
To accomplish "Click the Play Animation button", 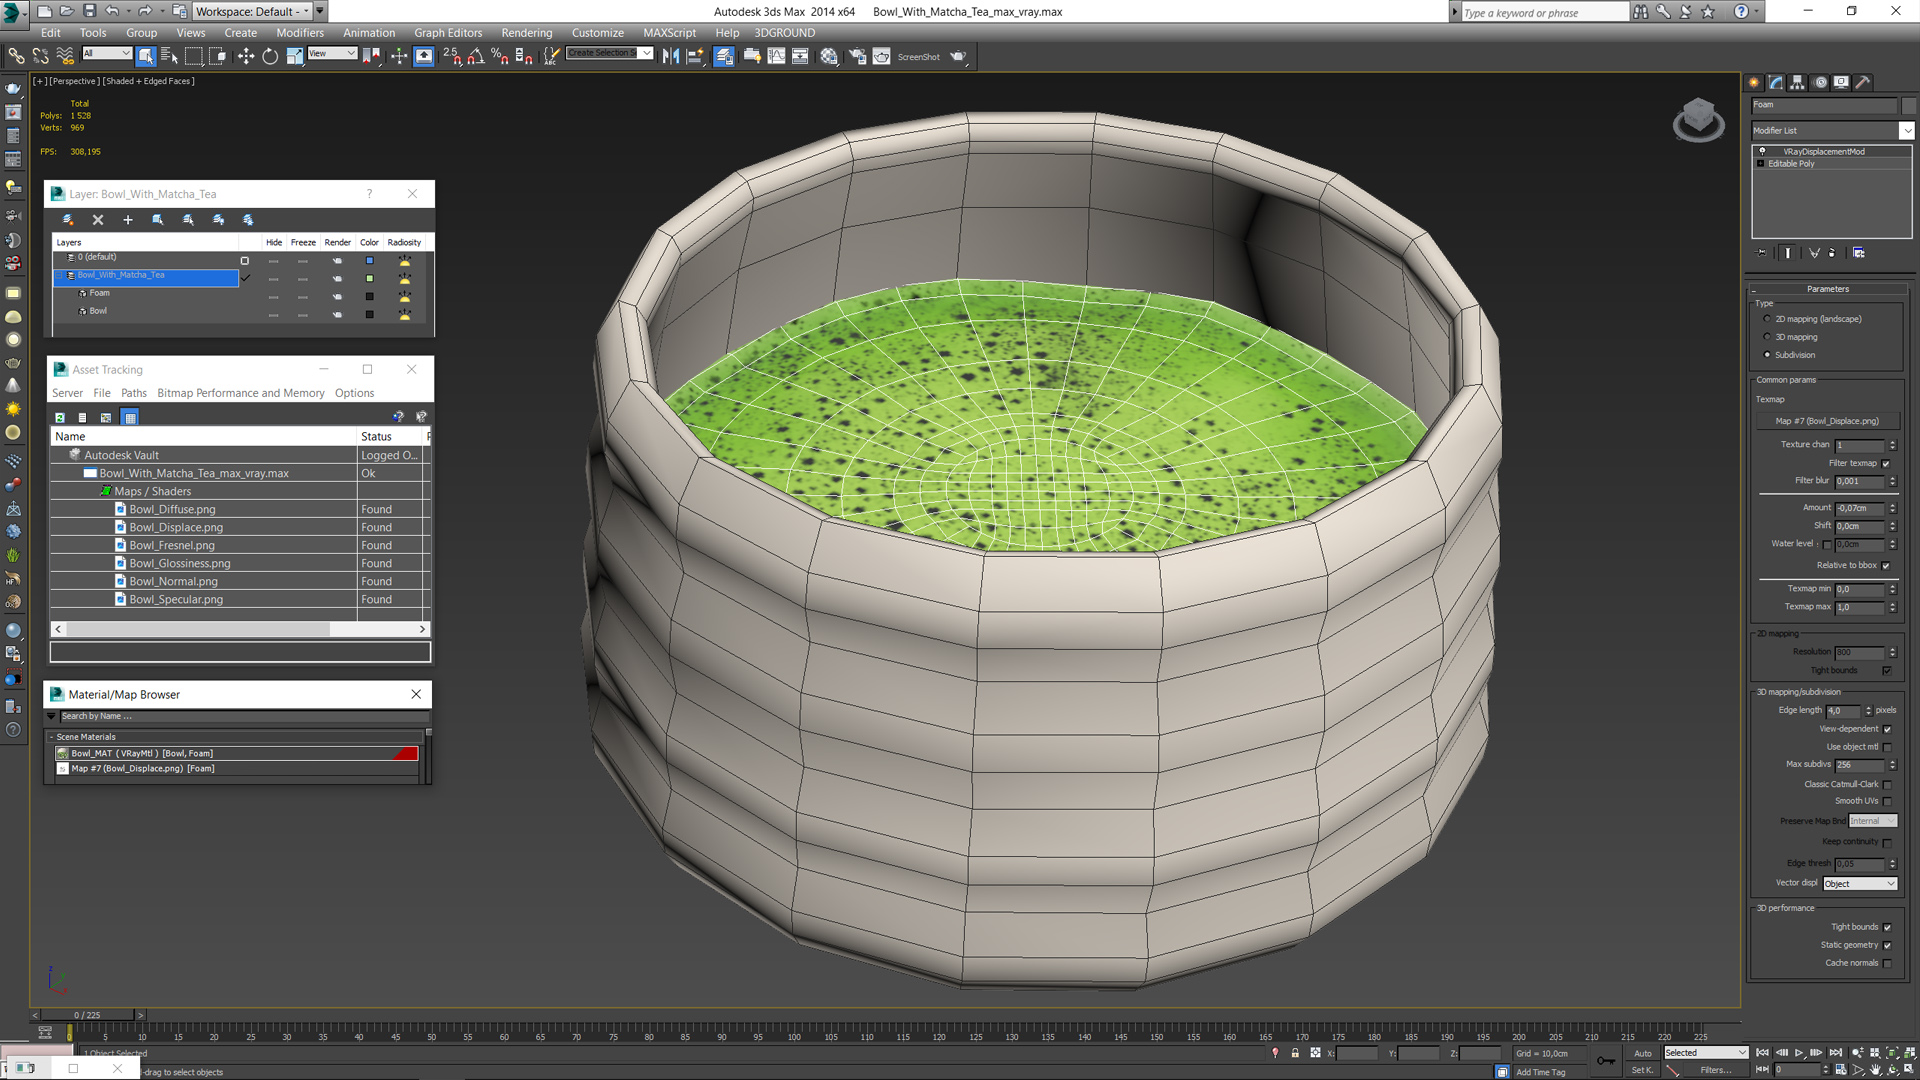I will (x=1799, y=1053).
